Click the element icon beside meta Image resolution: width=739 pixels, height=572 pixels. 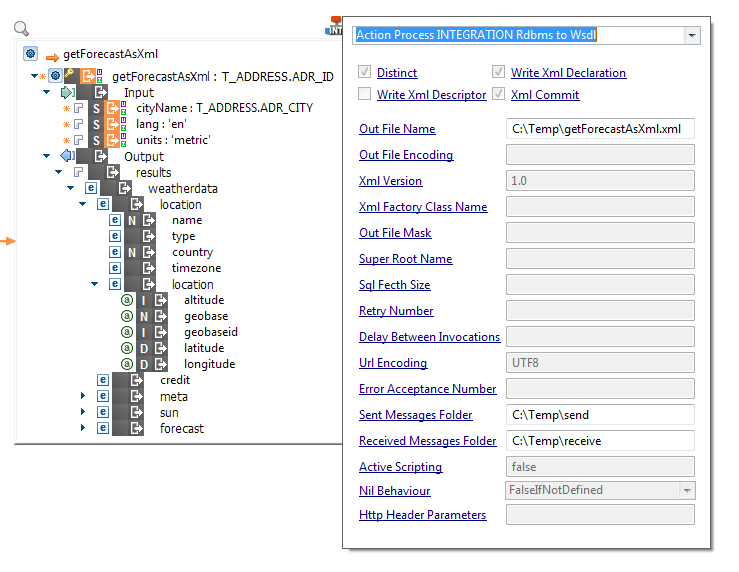(103, 396)
